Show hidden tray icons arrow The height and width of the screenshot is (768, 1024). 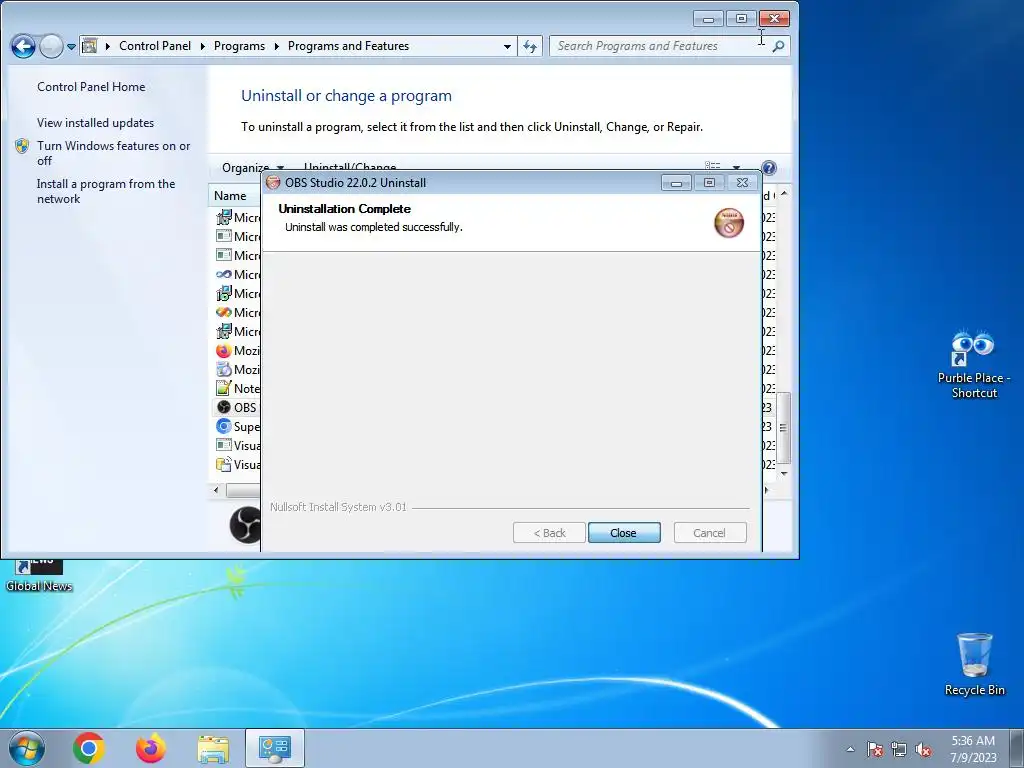850,749
